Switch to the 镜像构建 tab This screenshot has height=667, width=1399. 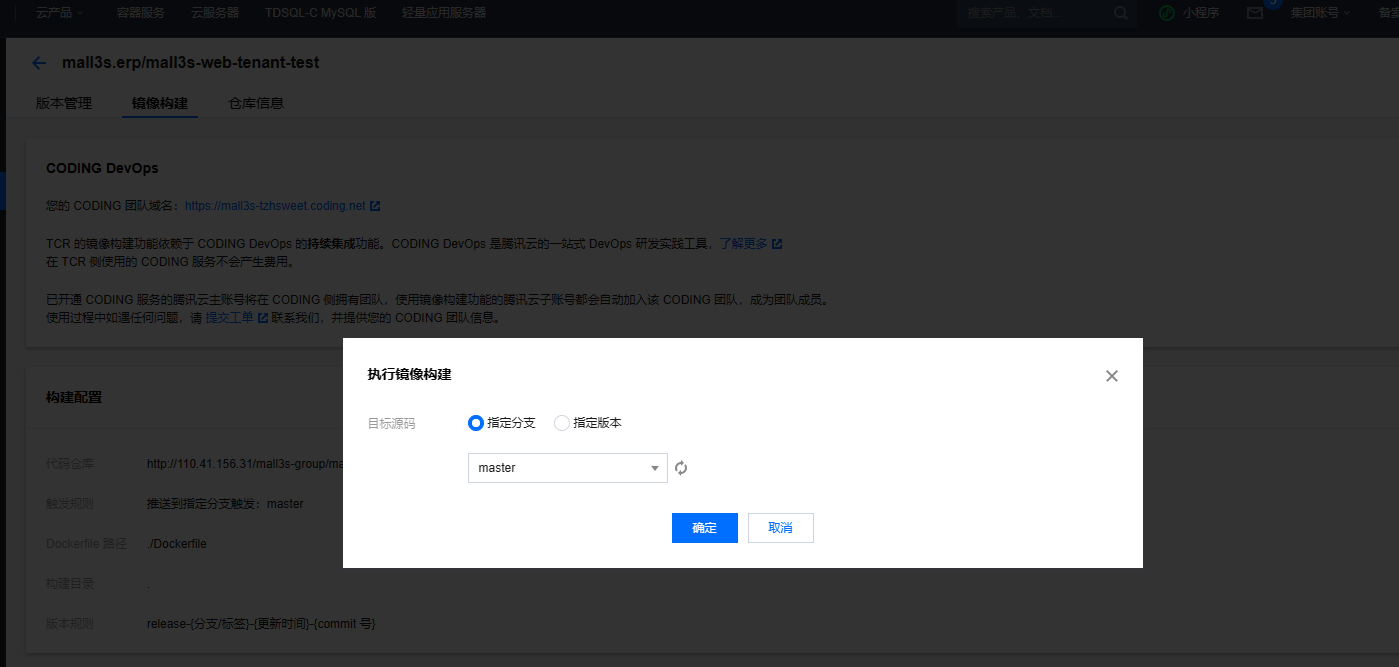tap(160, 103)
